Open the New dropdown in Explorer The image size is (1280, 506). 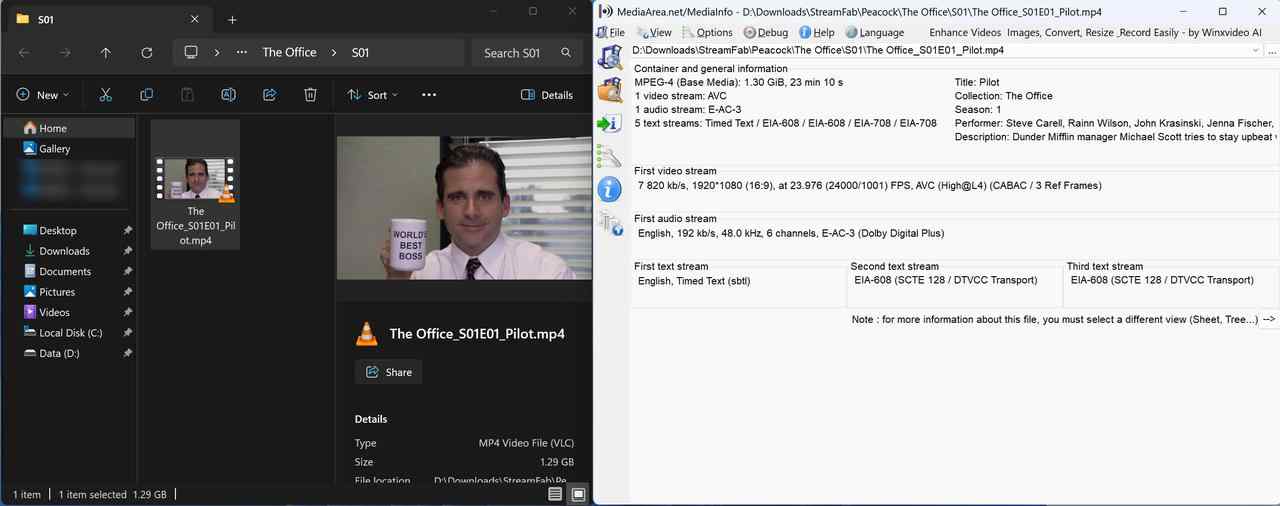pos(43,94)
